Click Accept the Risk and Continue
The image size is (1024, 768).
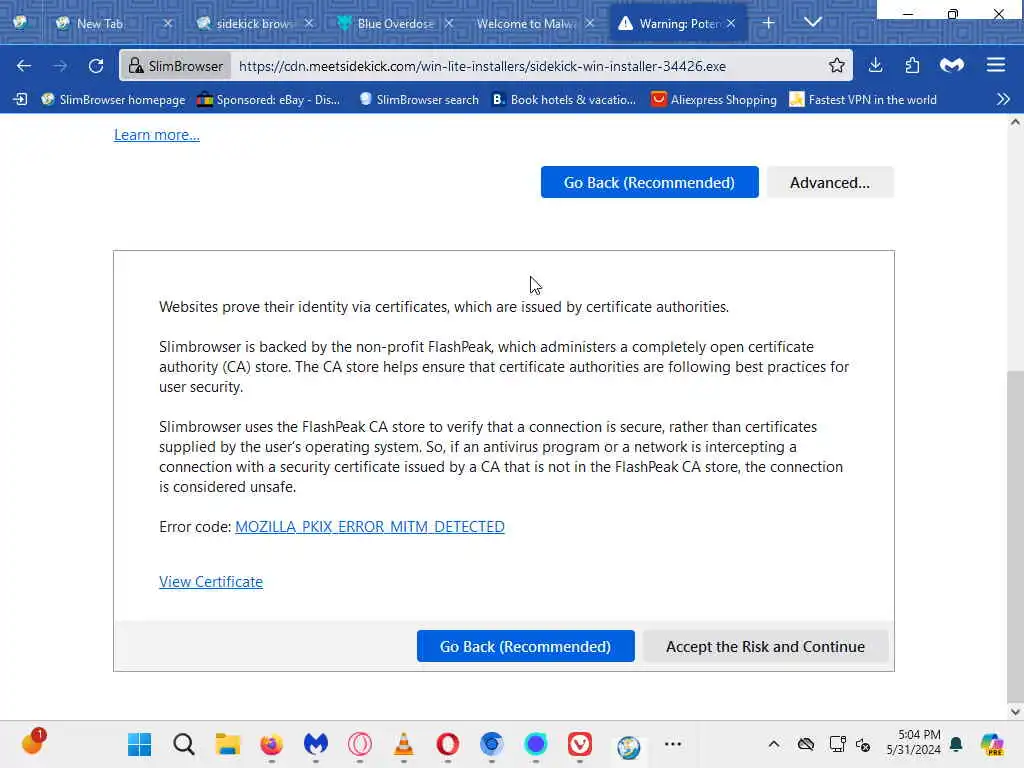coord(765,646)
